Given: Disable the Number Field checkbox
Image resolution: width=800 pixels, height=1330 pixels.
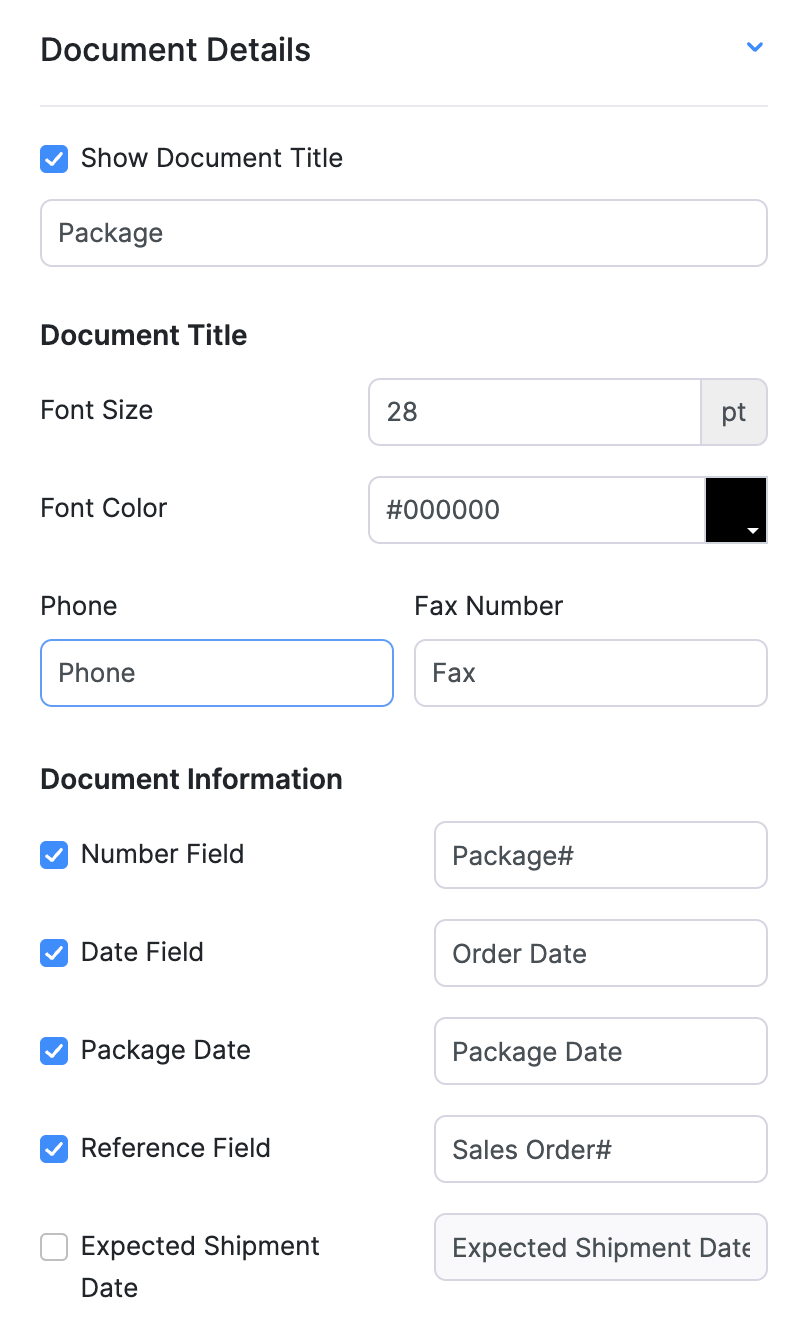Looking at the screenshot, I should [x=54, y=855].
